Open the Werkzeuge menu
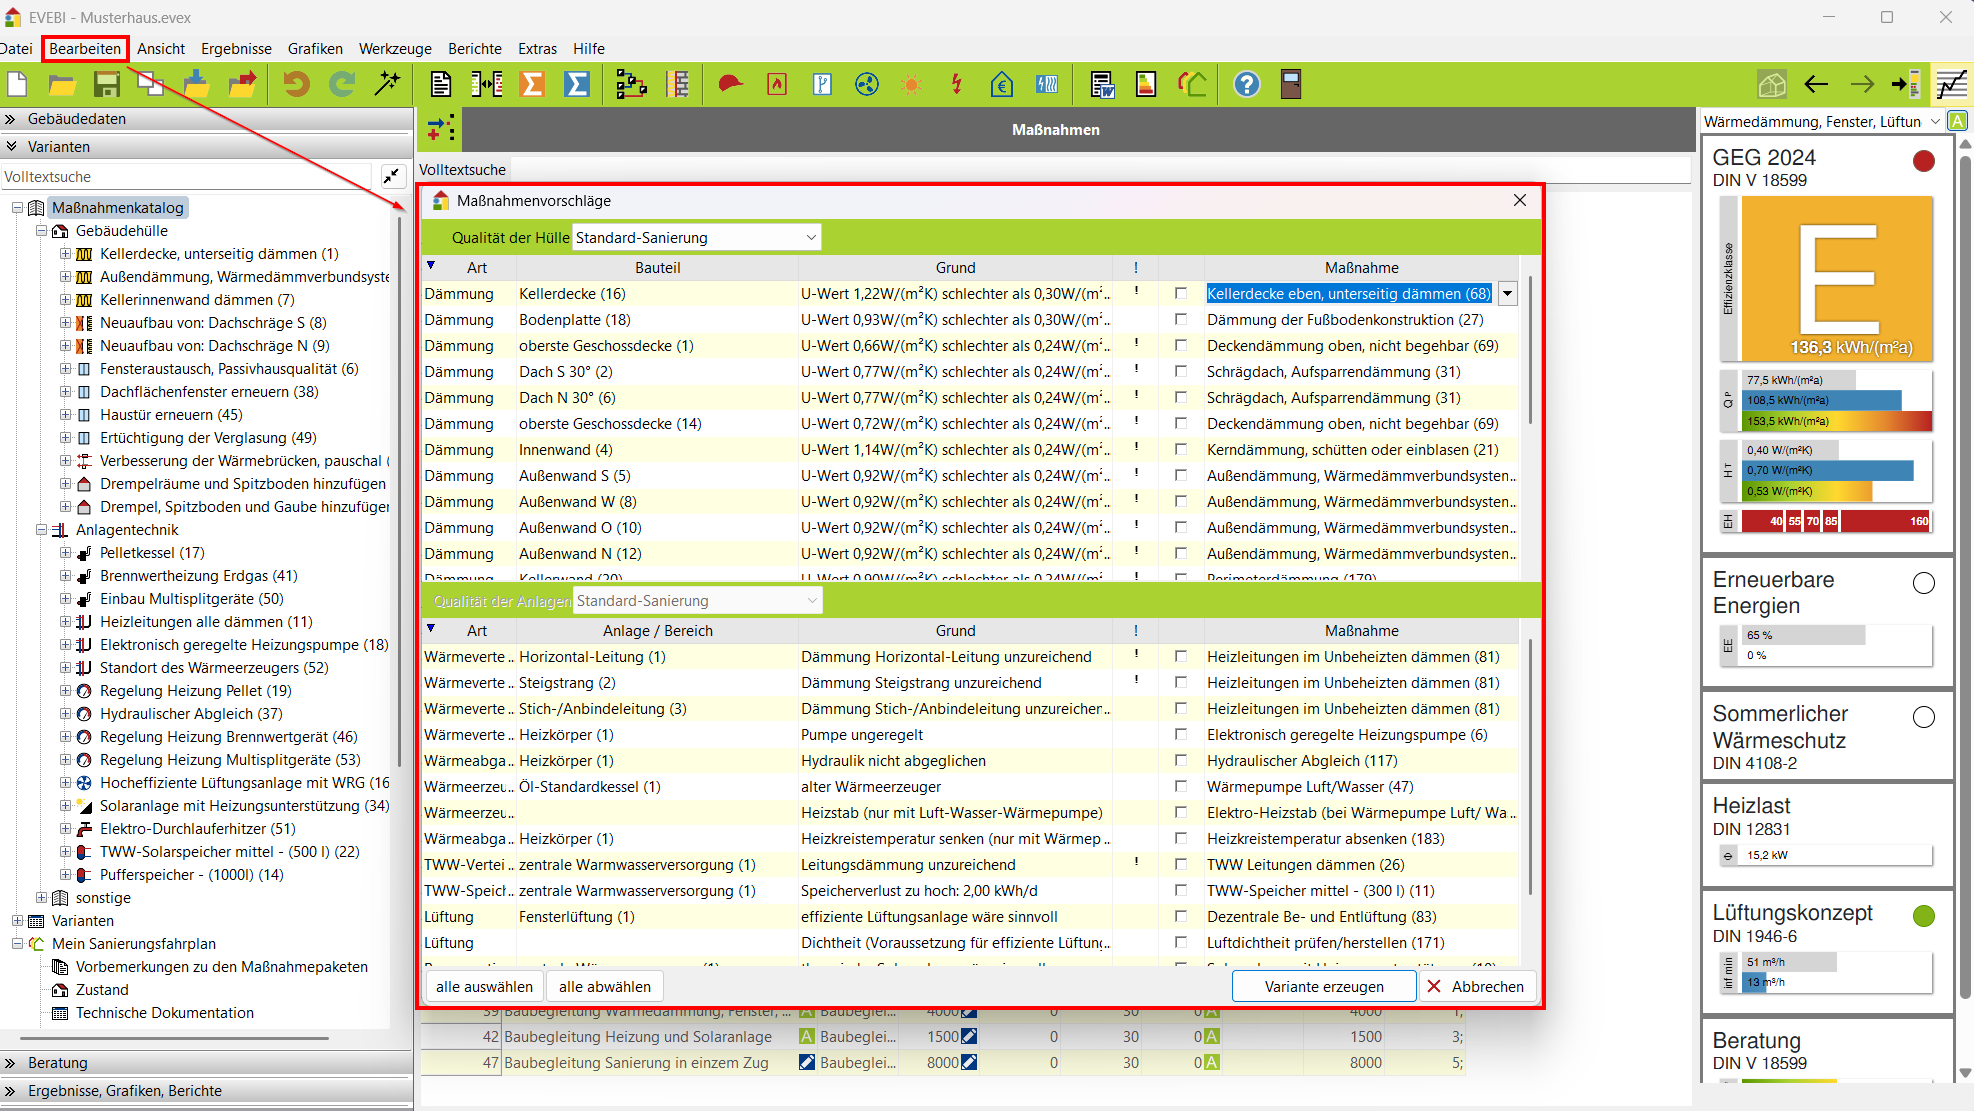 click(395, 49)
